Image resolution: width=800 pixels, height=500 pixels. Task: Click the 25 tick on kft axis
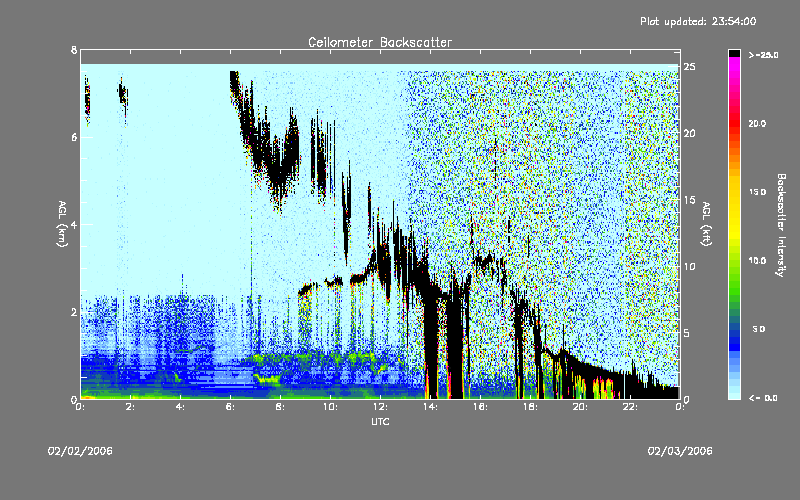(689, 67)
